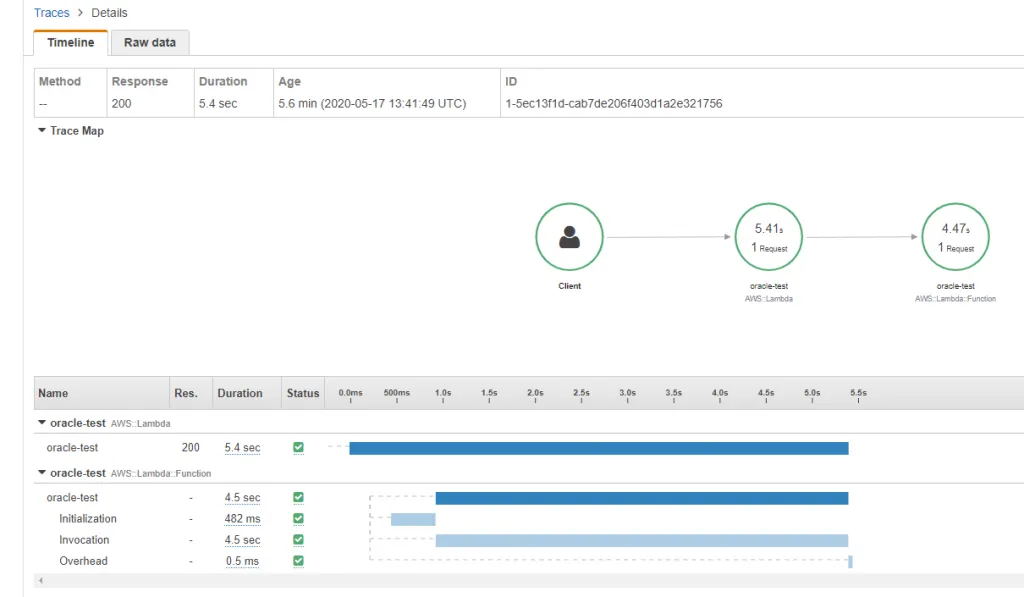Click the long light blue Invocation bar
The image size is (1024, 597).
641,540
